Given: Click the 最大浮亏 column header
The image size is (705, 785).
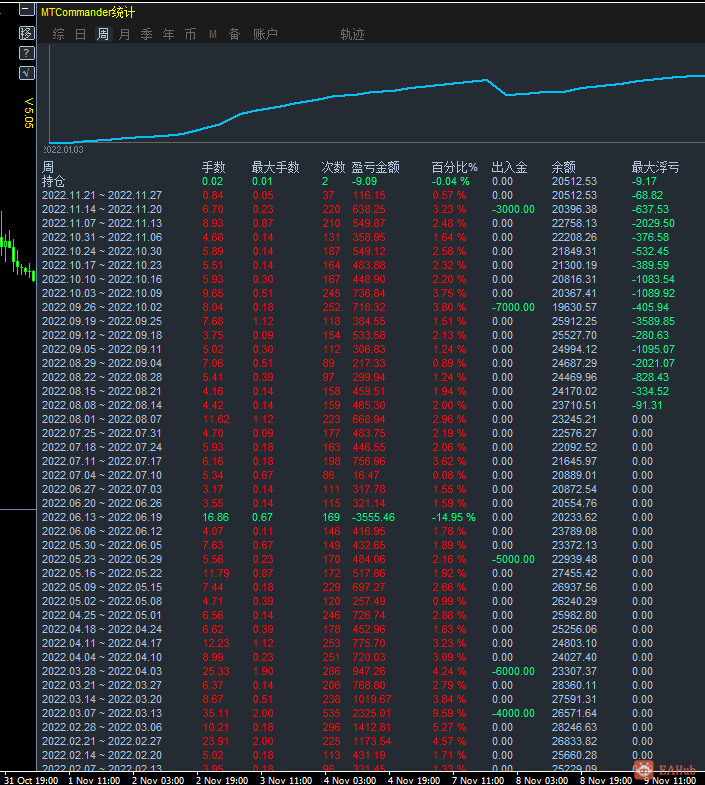Looking at the screenshot, I should pyautogui.click(x=655, y=167).
